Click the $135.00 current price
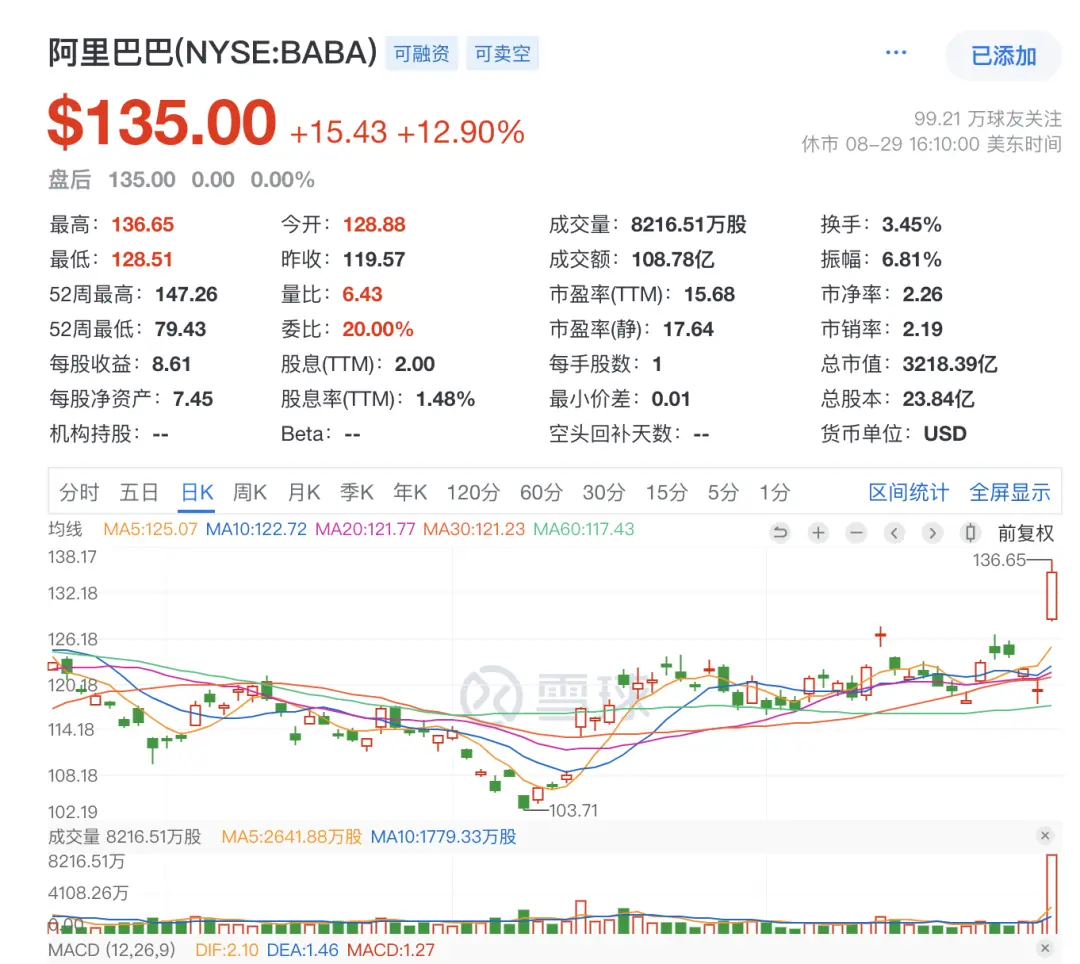1080x964 pixels. 163,123
